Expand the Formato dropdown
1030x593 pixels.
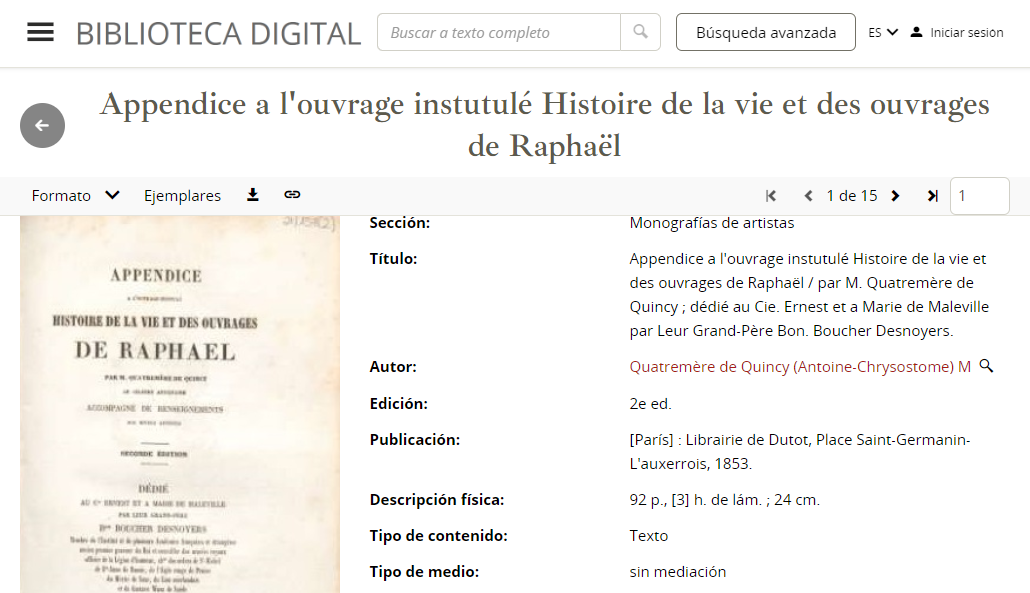tap(76, 196)
